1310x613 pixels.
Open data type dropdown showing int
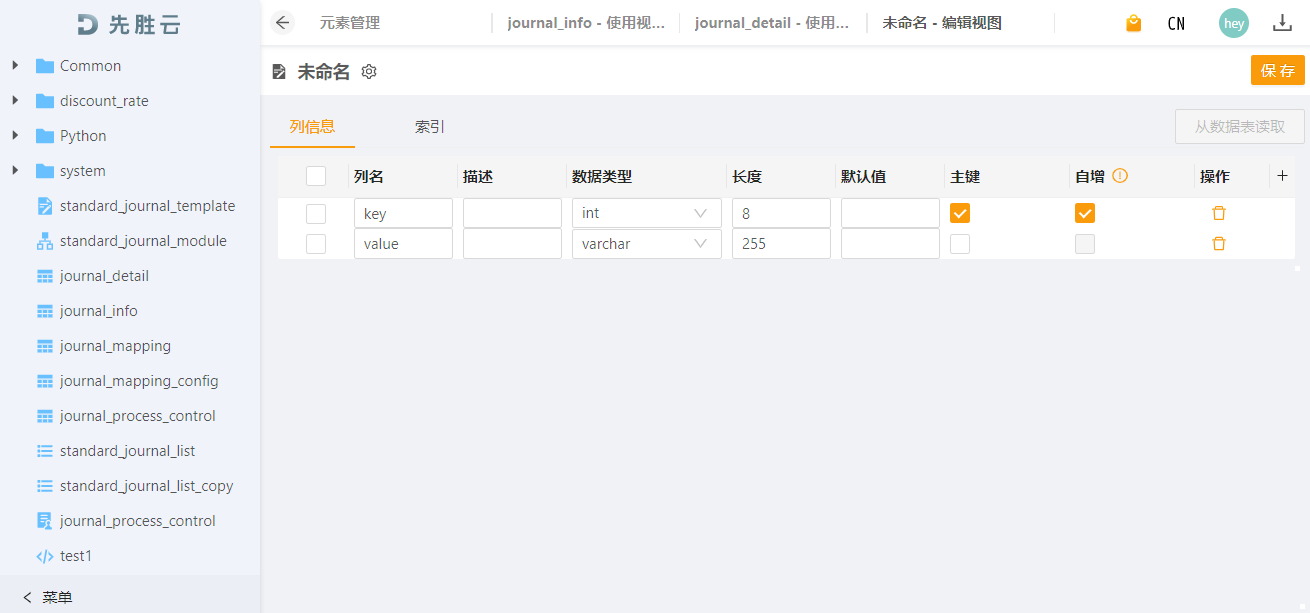646,213
